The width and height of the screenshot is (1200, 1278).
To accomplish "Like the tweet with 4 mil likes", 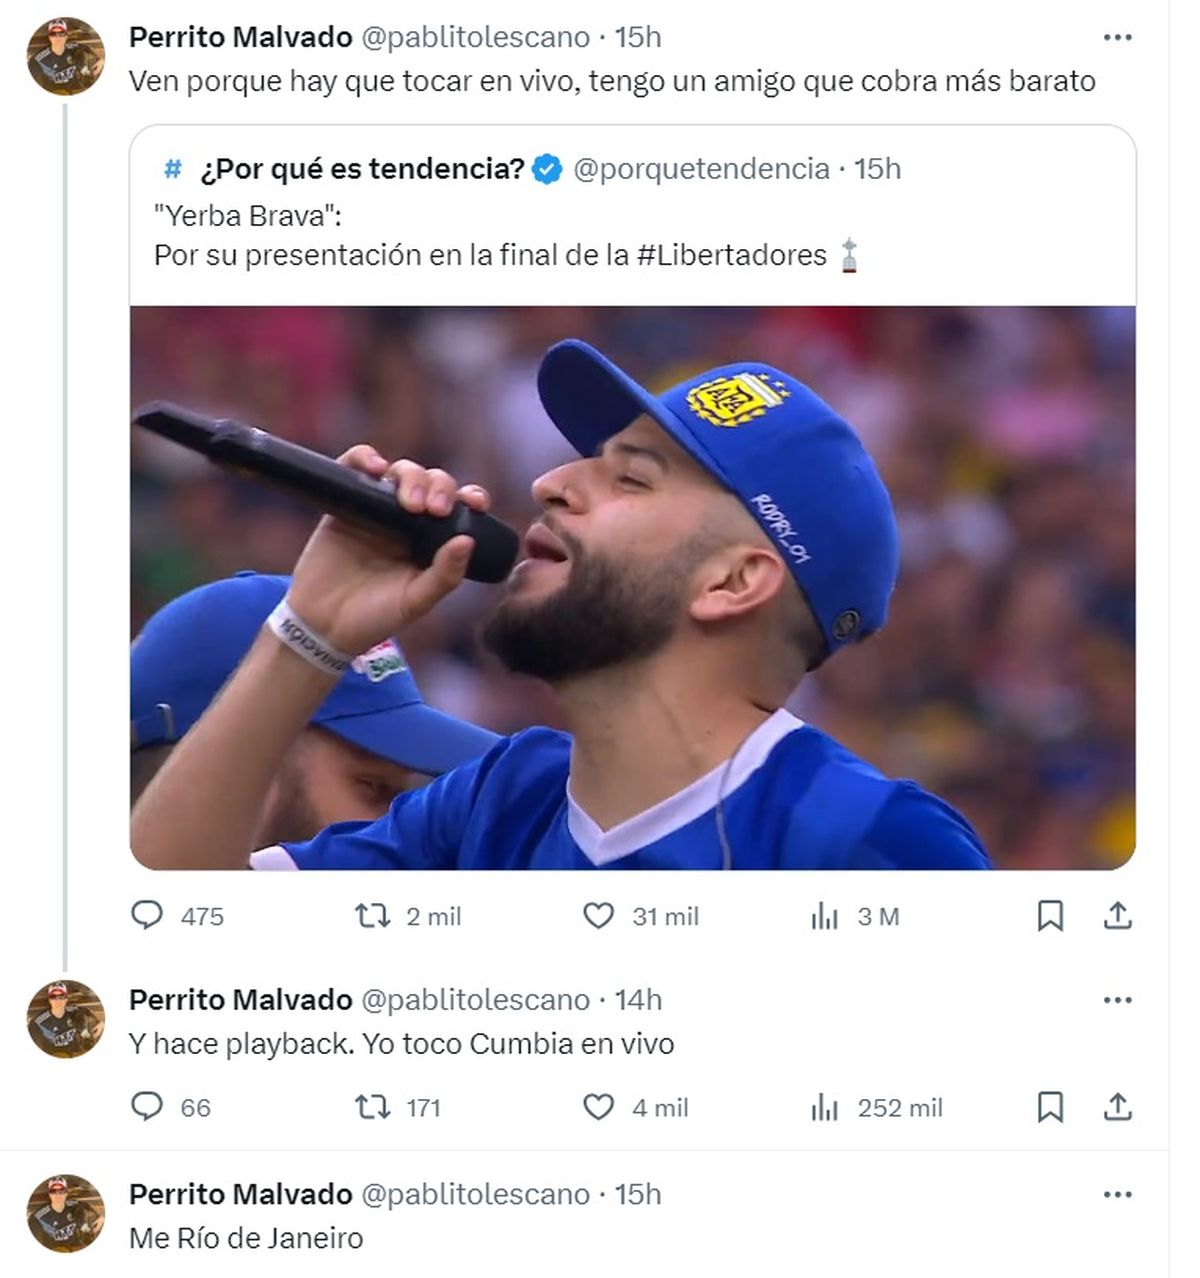I will [x=598, y=1106].
